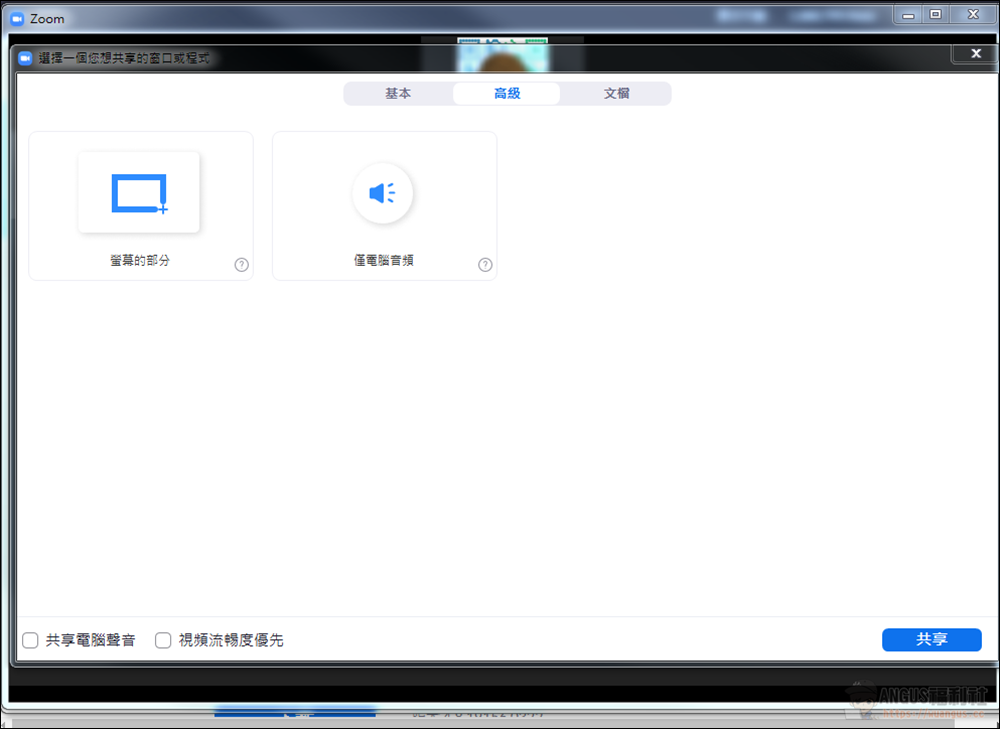The width and height of the screenshot is (1000, 729).
Task: Enable 共享電腦聲音 checkbox
Action: [x=31, y=640]
